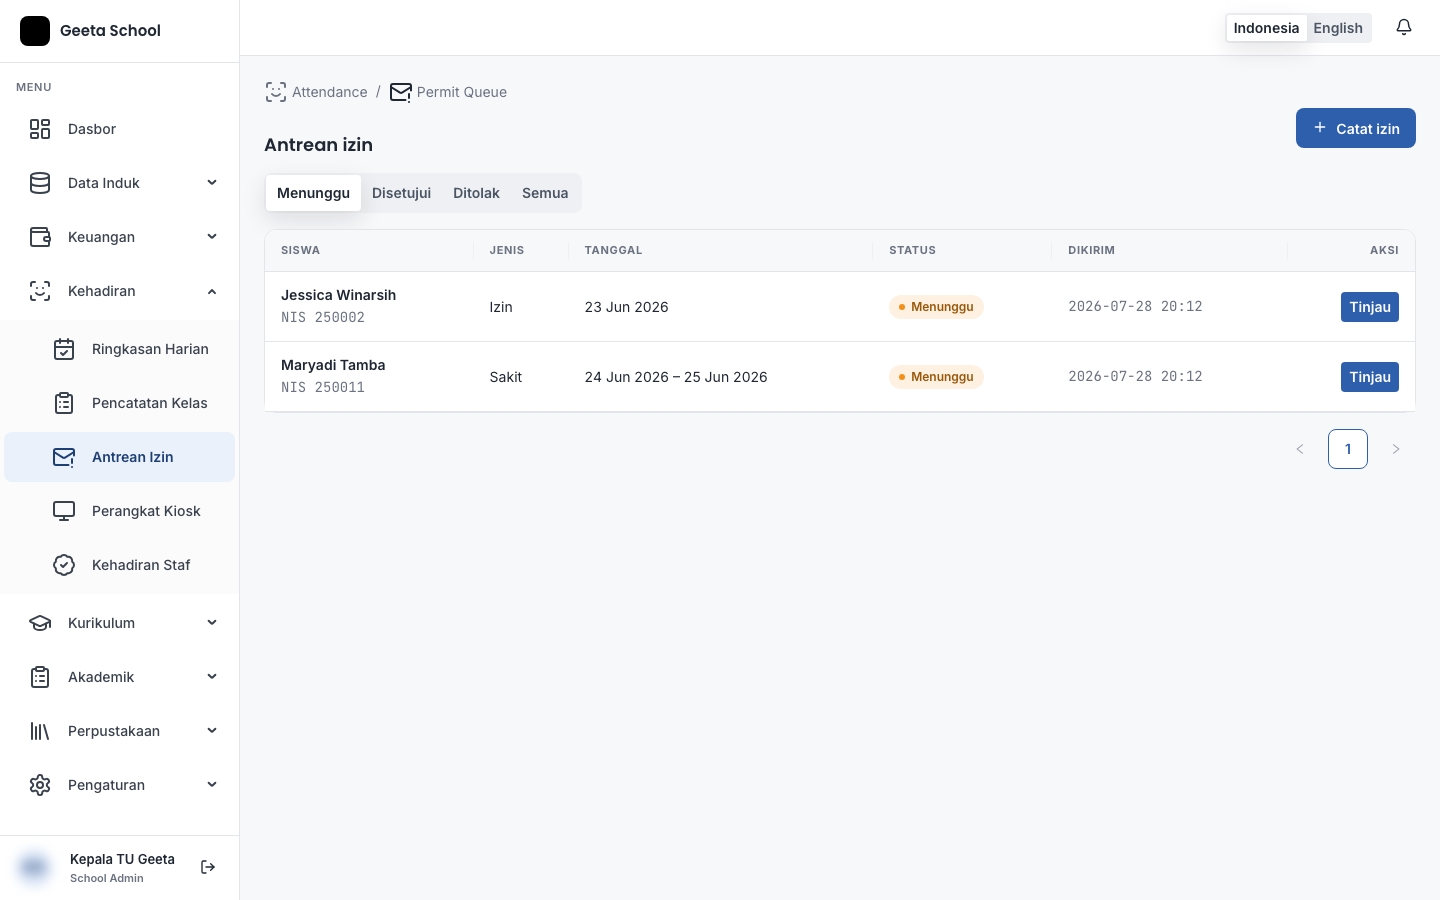Select the Menunggu tab
This screenshot has width=1440, height=900.
point(313,193)
